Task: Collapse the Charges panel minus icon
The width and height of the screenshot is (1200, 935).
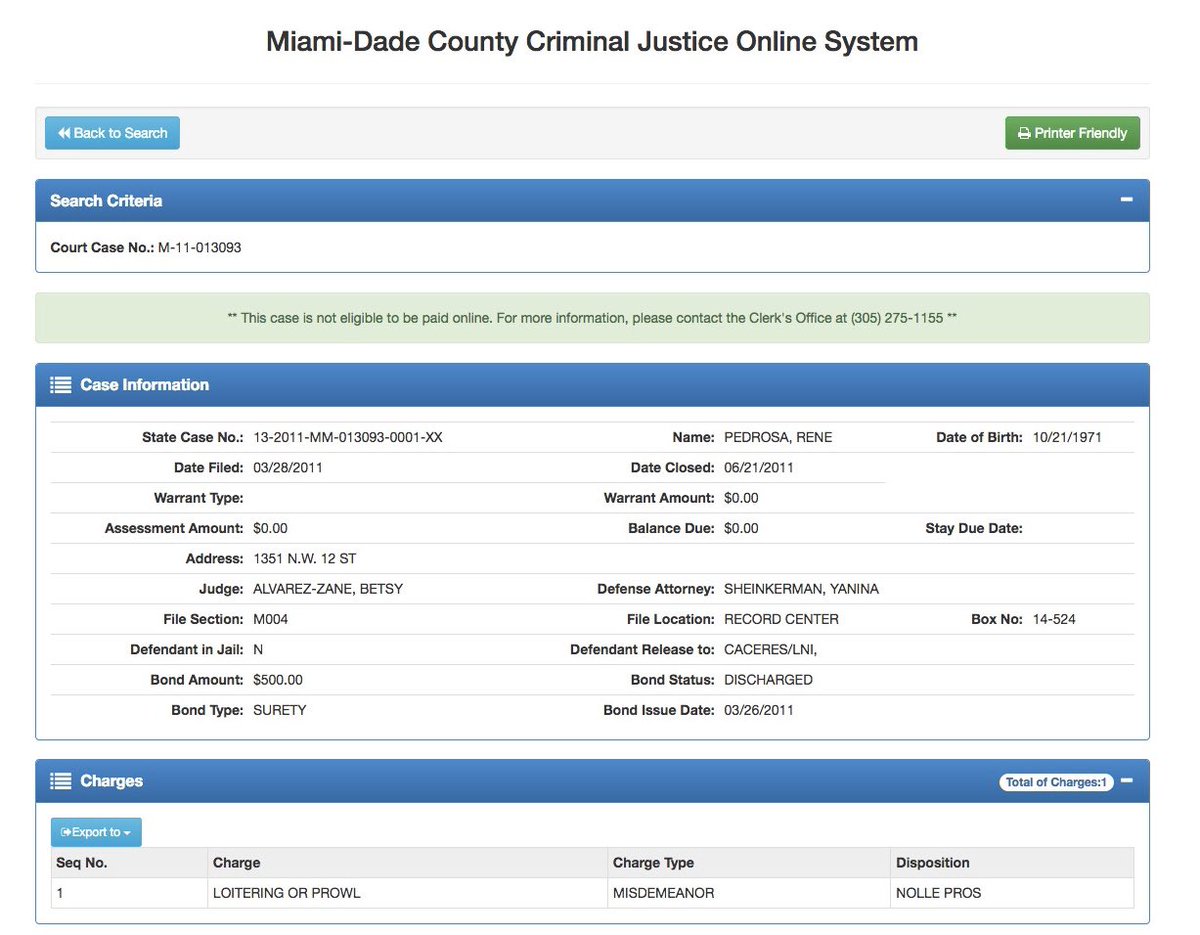Action: tap(1126, 781)
